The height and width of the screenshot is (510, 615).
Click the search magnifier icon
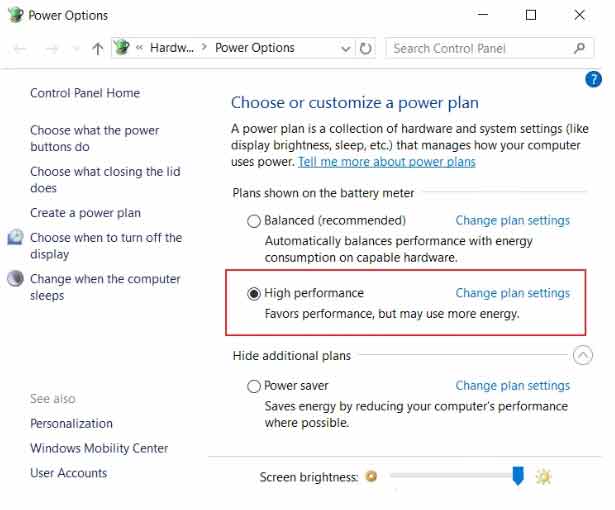[x=580, y=48]
